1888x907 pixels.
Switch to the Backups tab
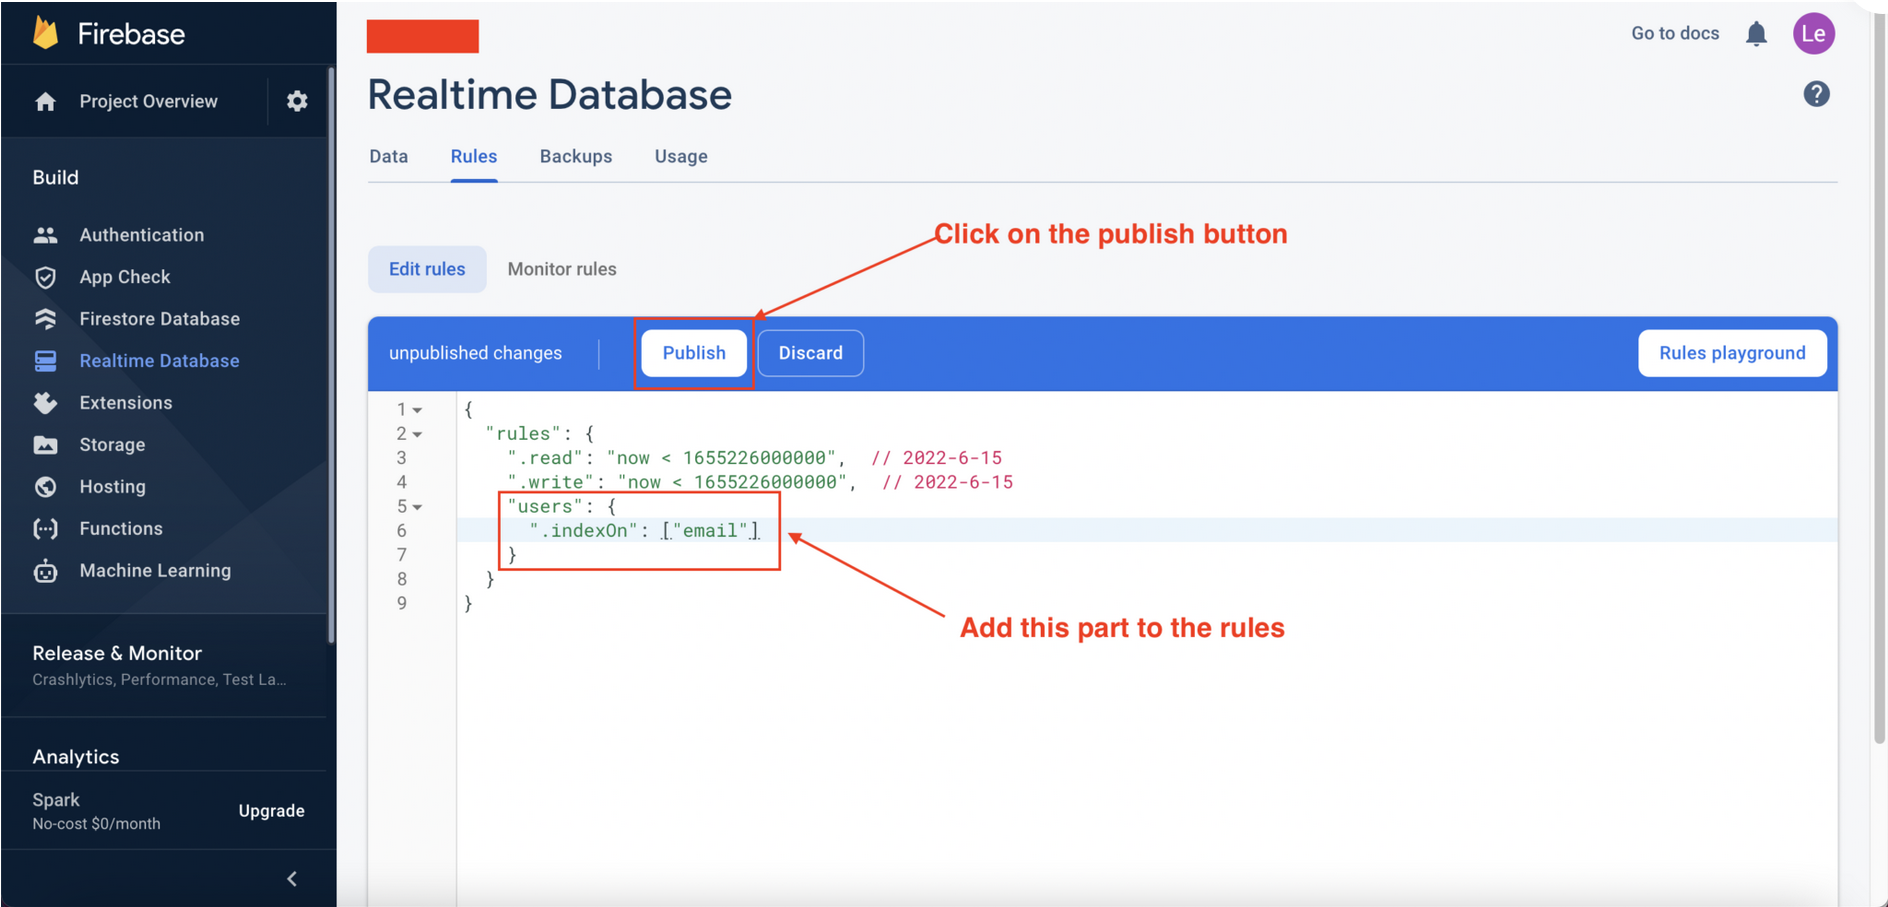point(576,157)
